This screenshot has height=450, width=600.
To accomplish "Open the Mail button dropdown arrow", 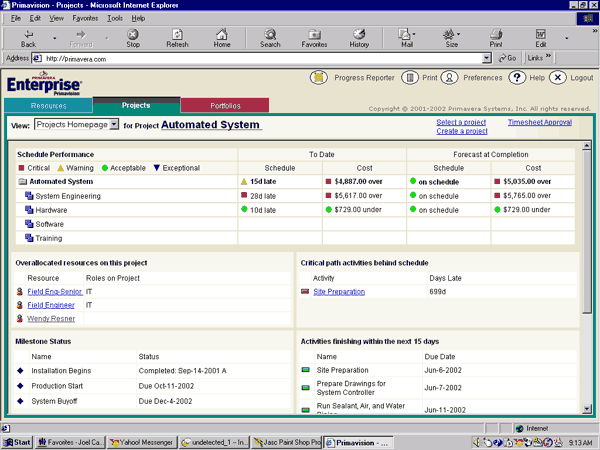I will (414, 34).
